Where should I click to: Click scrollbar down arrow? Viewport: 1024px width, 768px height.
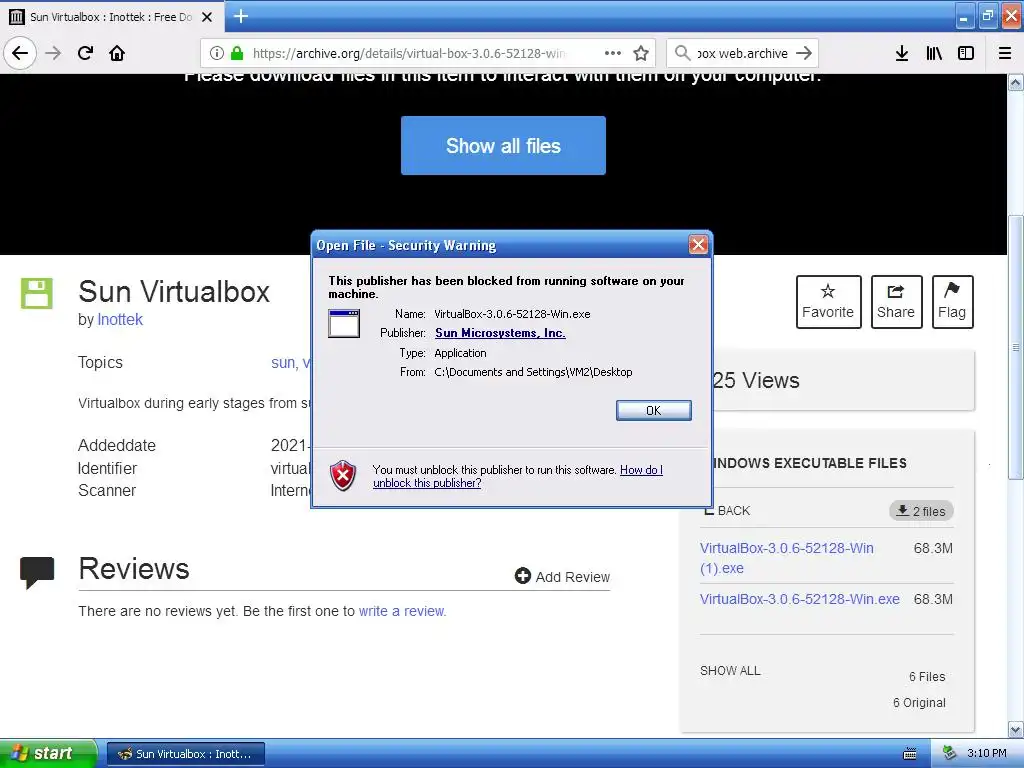(1016, 729)
